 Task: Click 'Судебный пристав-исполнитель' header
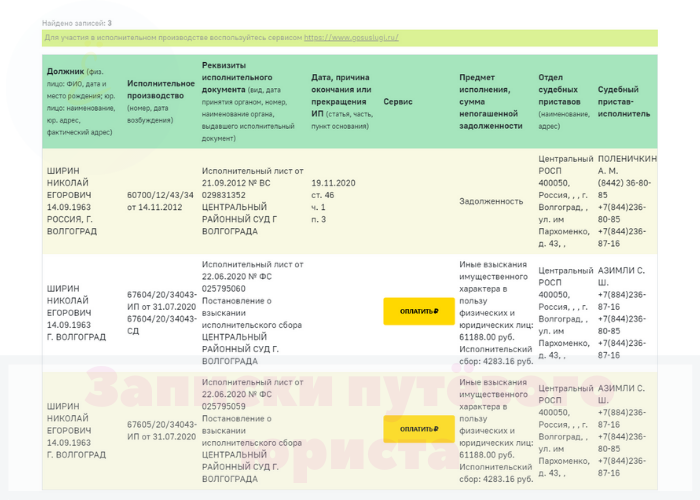[x=624, y=102]
